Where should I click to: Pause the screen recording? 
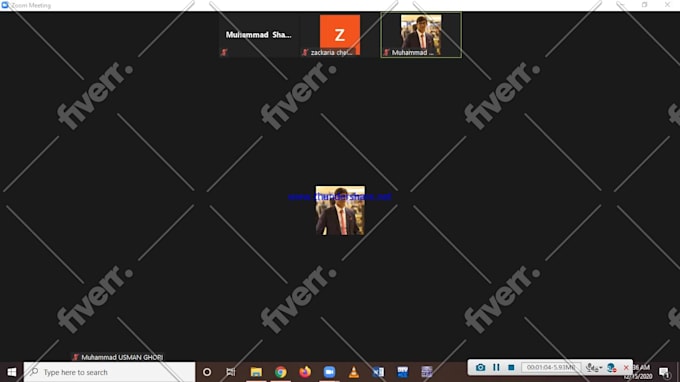[x=496, y=368]
